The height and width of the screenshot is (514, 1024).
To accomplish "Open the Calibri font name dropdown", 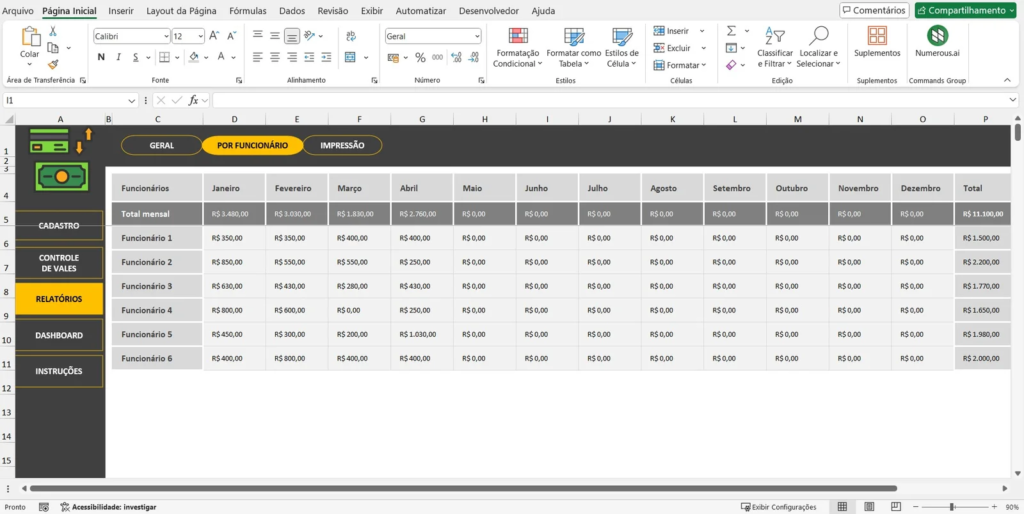I will [x=165, y=35].
